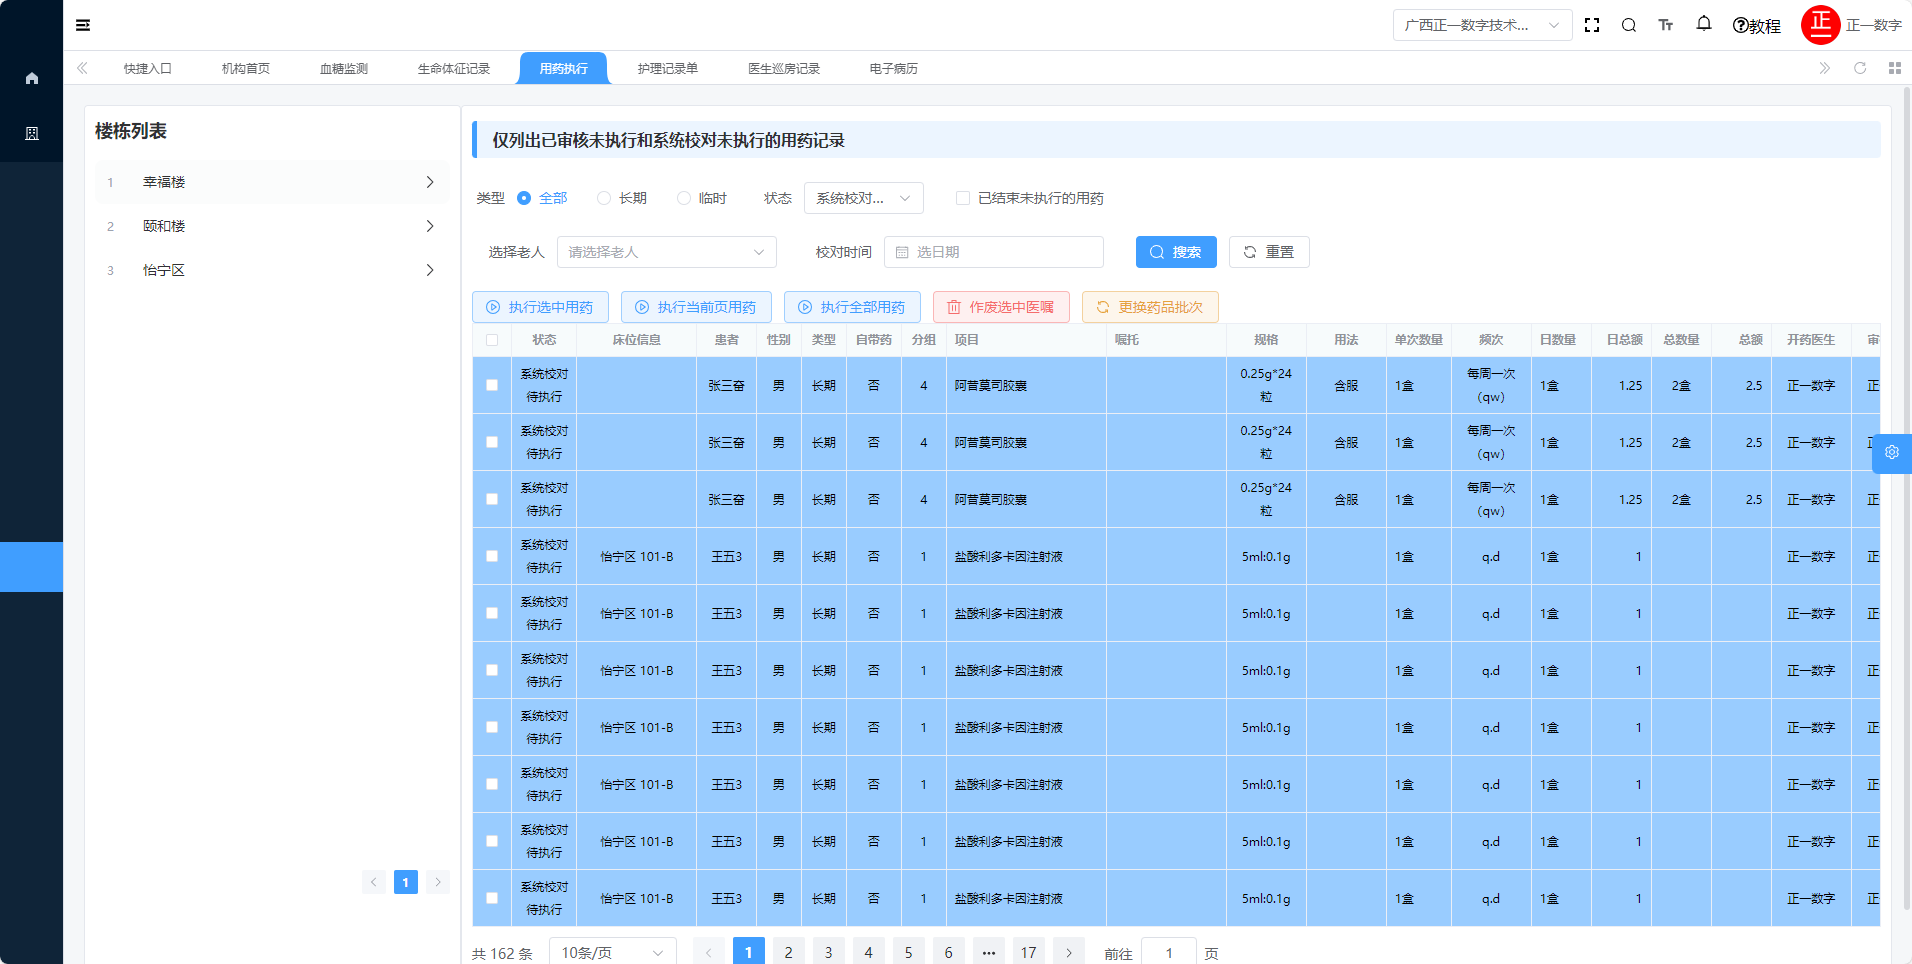Click the 频次 column header
Viewport: 1912px width, 964px height.
(1491, 340)
